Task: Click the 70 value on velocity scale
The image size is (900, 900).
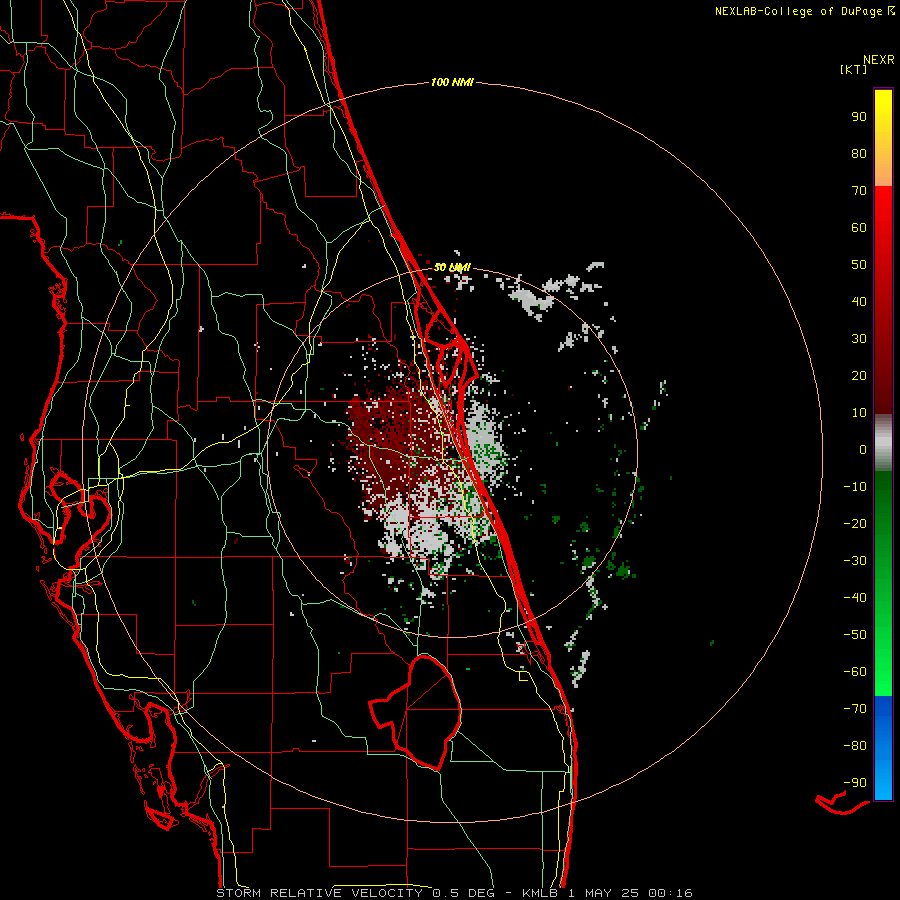Action: tap(859, 191)
